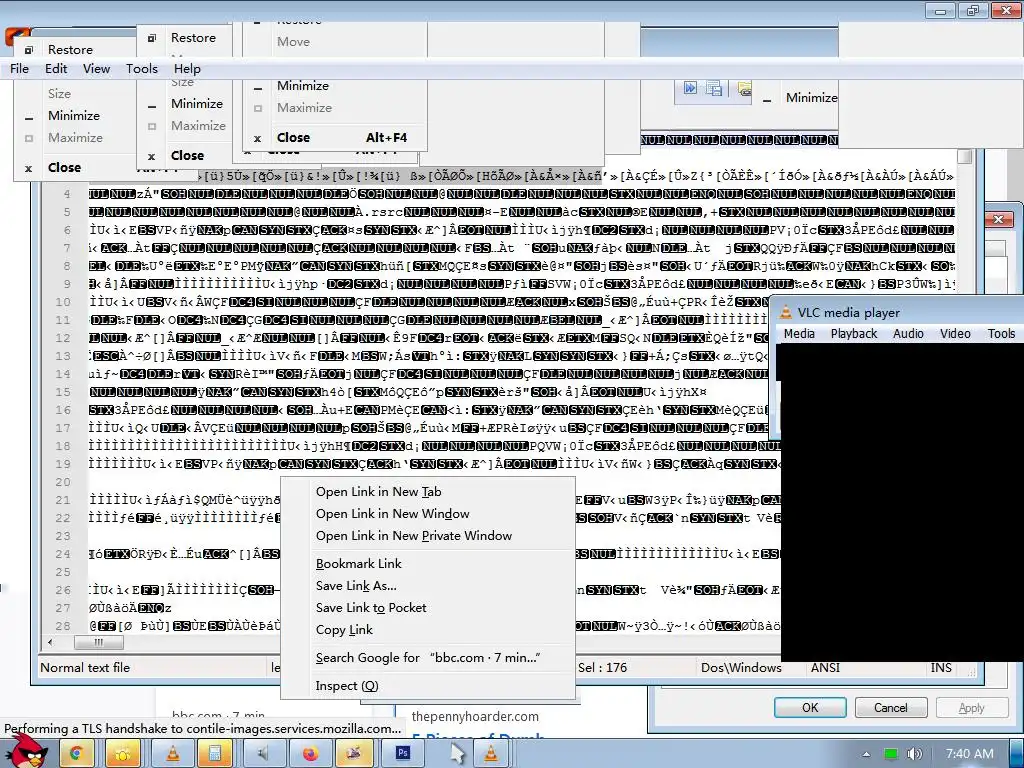Open the Edit menu

(56, 69)
